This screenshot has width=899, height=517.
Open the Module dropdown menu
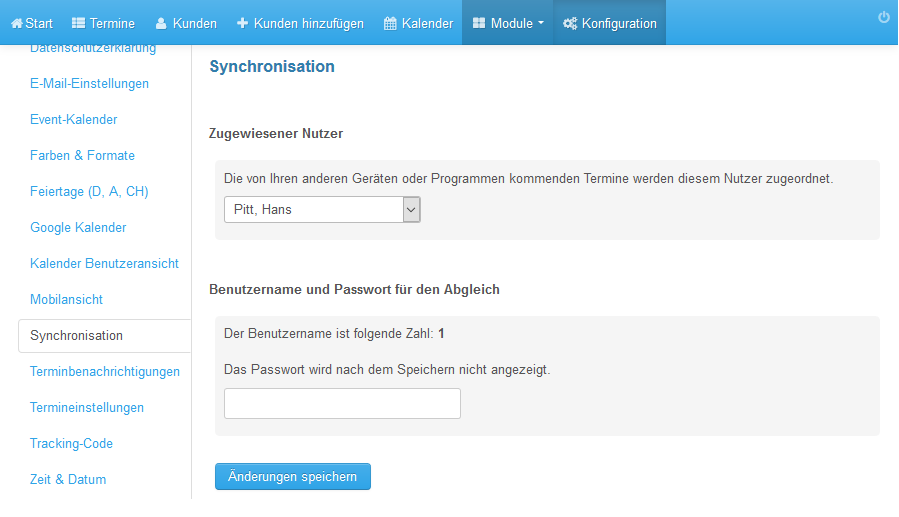pos(507,23)
